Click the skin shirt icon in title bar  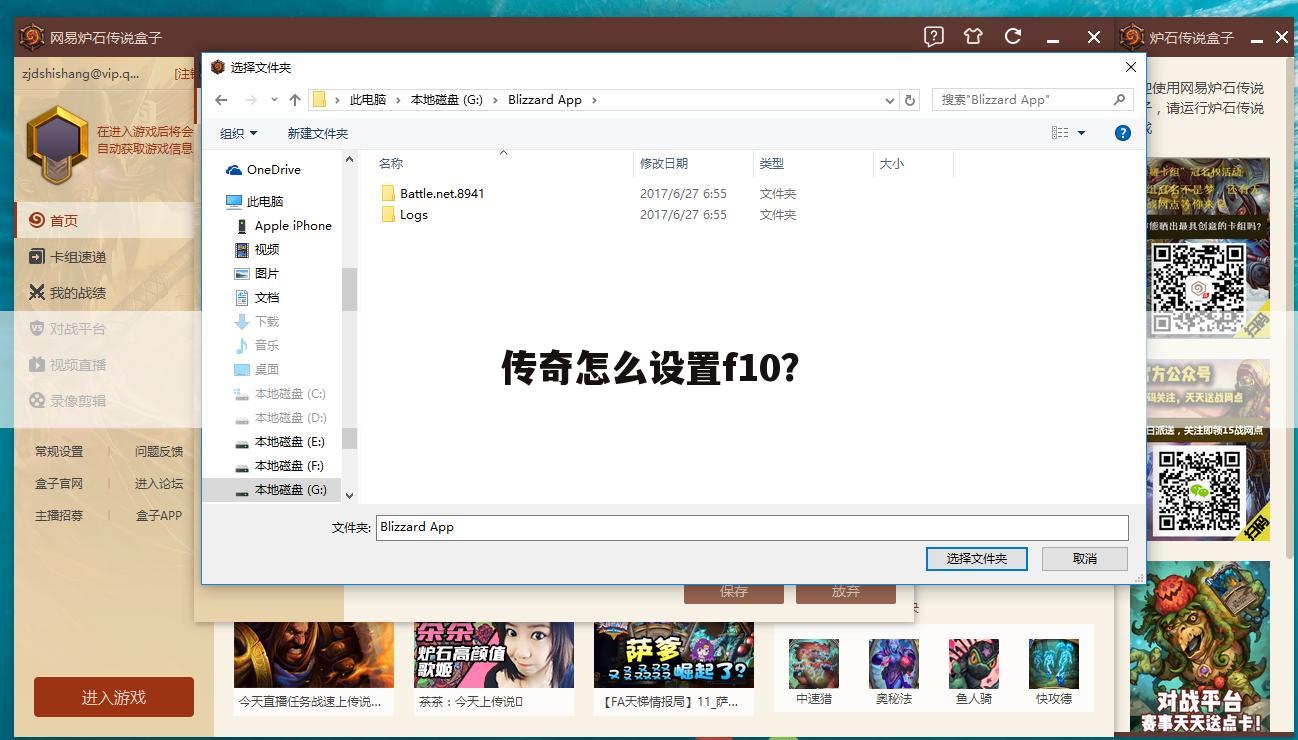(x=973, y=37)
